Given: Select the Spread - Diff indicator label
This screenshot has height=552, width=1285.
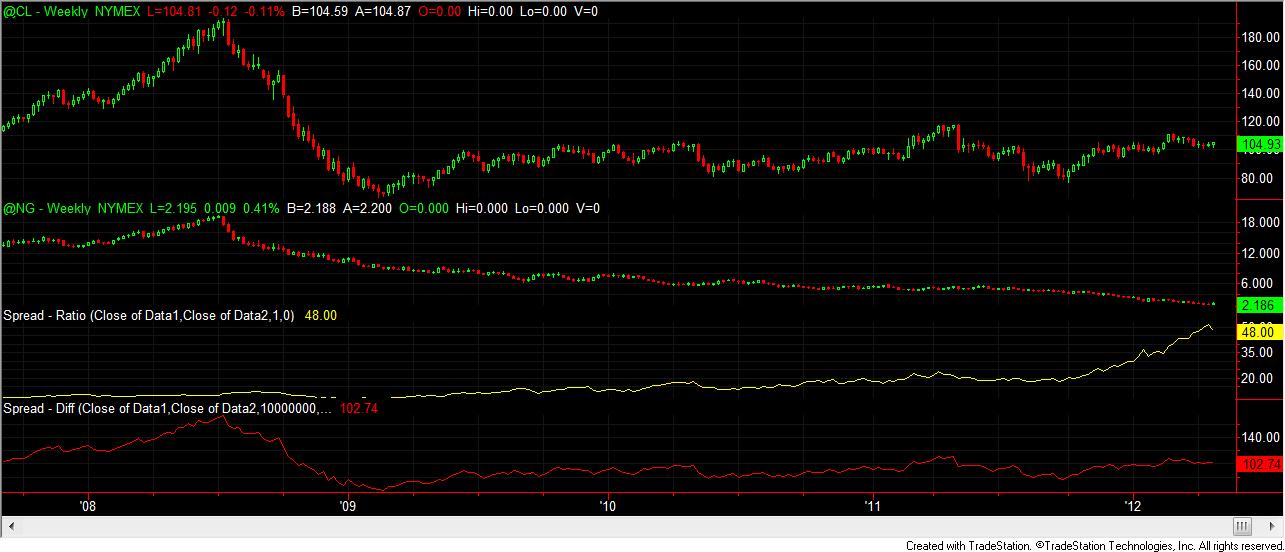Looking at the screenshot, I should pyautogui.click(x=168, y=408).
